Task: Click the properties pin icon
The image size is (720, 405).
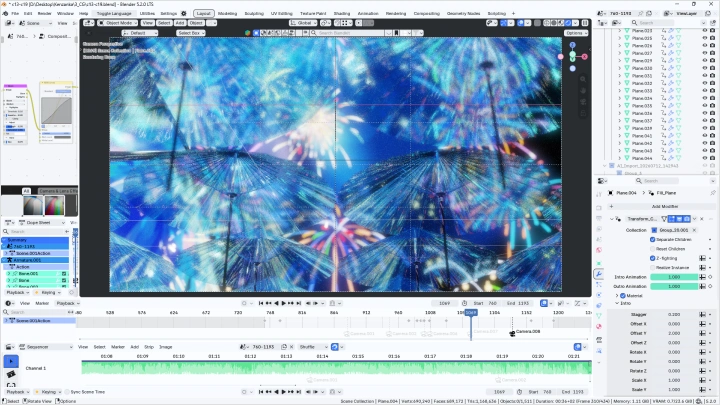Action: (x=713, y=193)
